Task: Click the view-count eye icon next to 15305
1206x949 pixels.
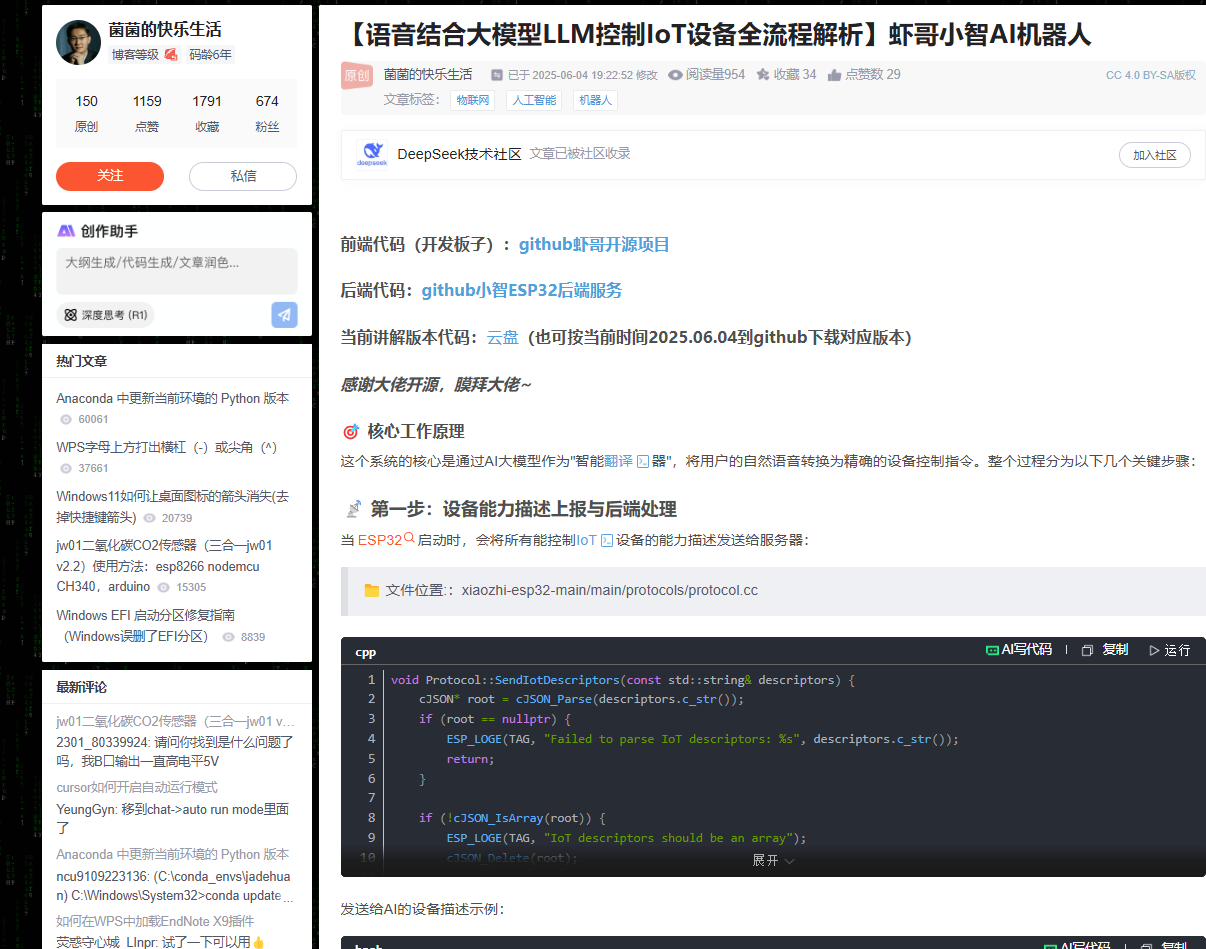Action: point(163,587)
